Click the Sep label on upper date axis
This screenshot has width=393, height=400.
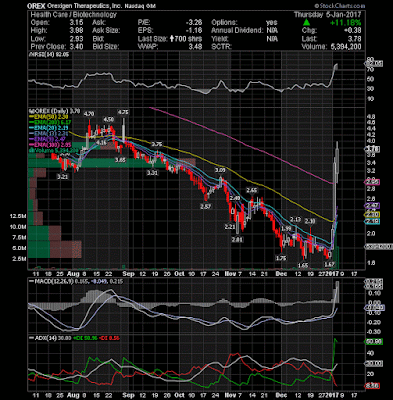(128, 274)
